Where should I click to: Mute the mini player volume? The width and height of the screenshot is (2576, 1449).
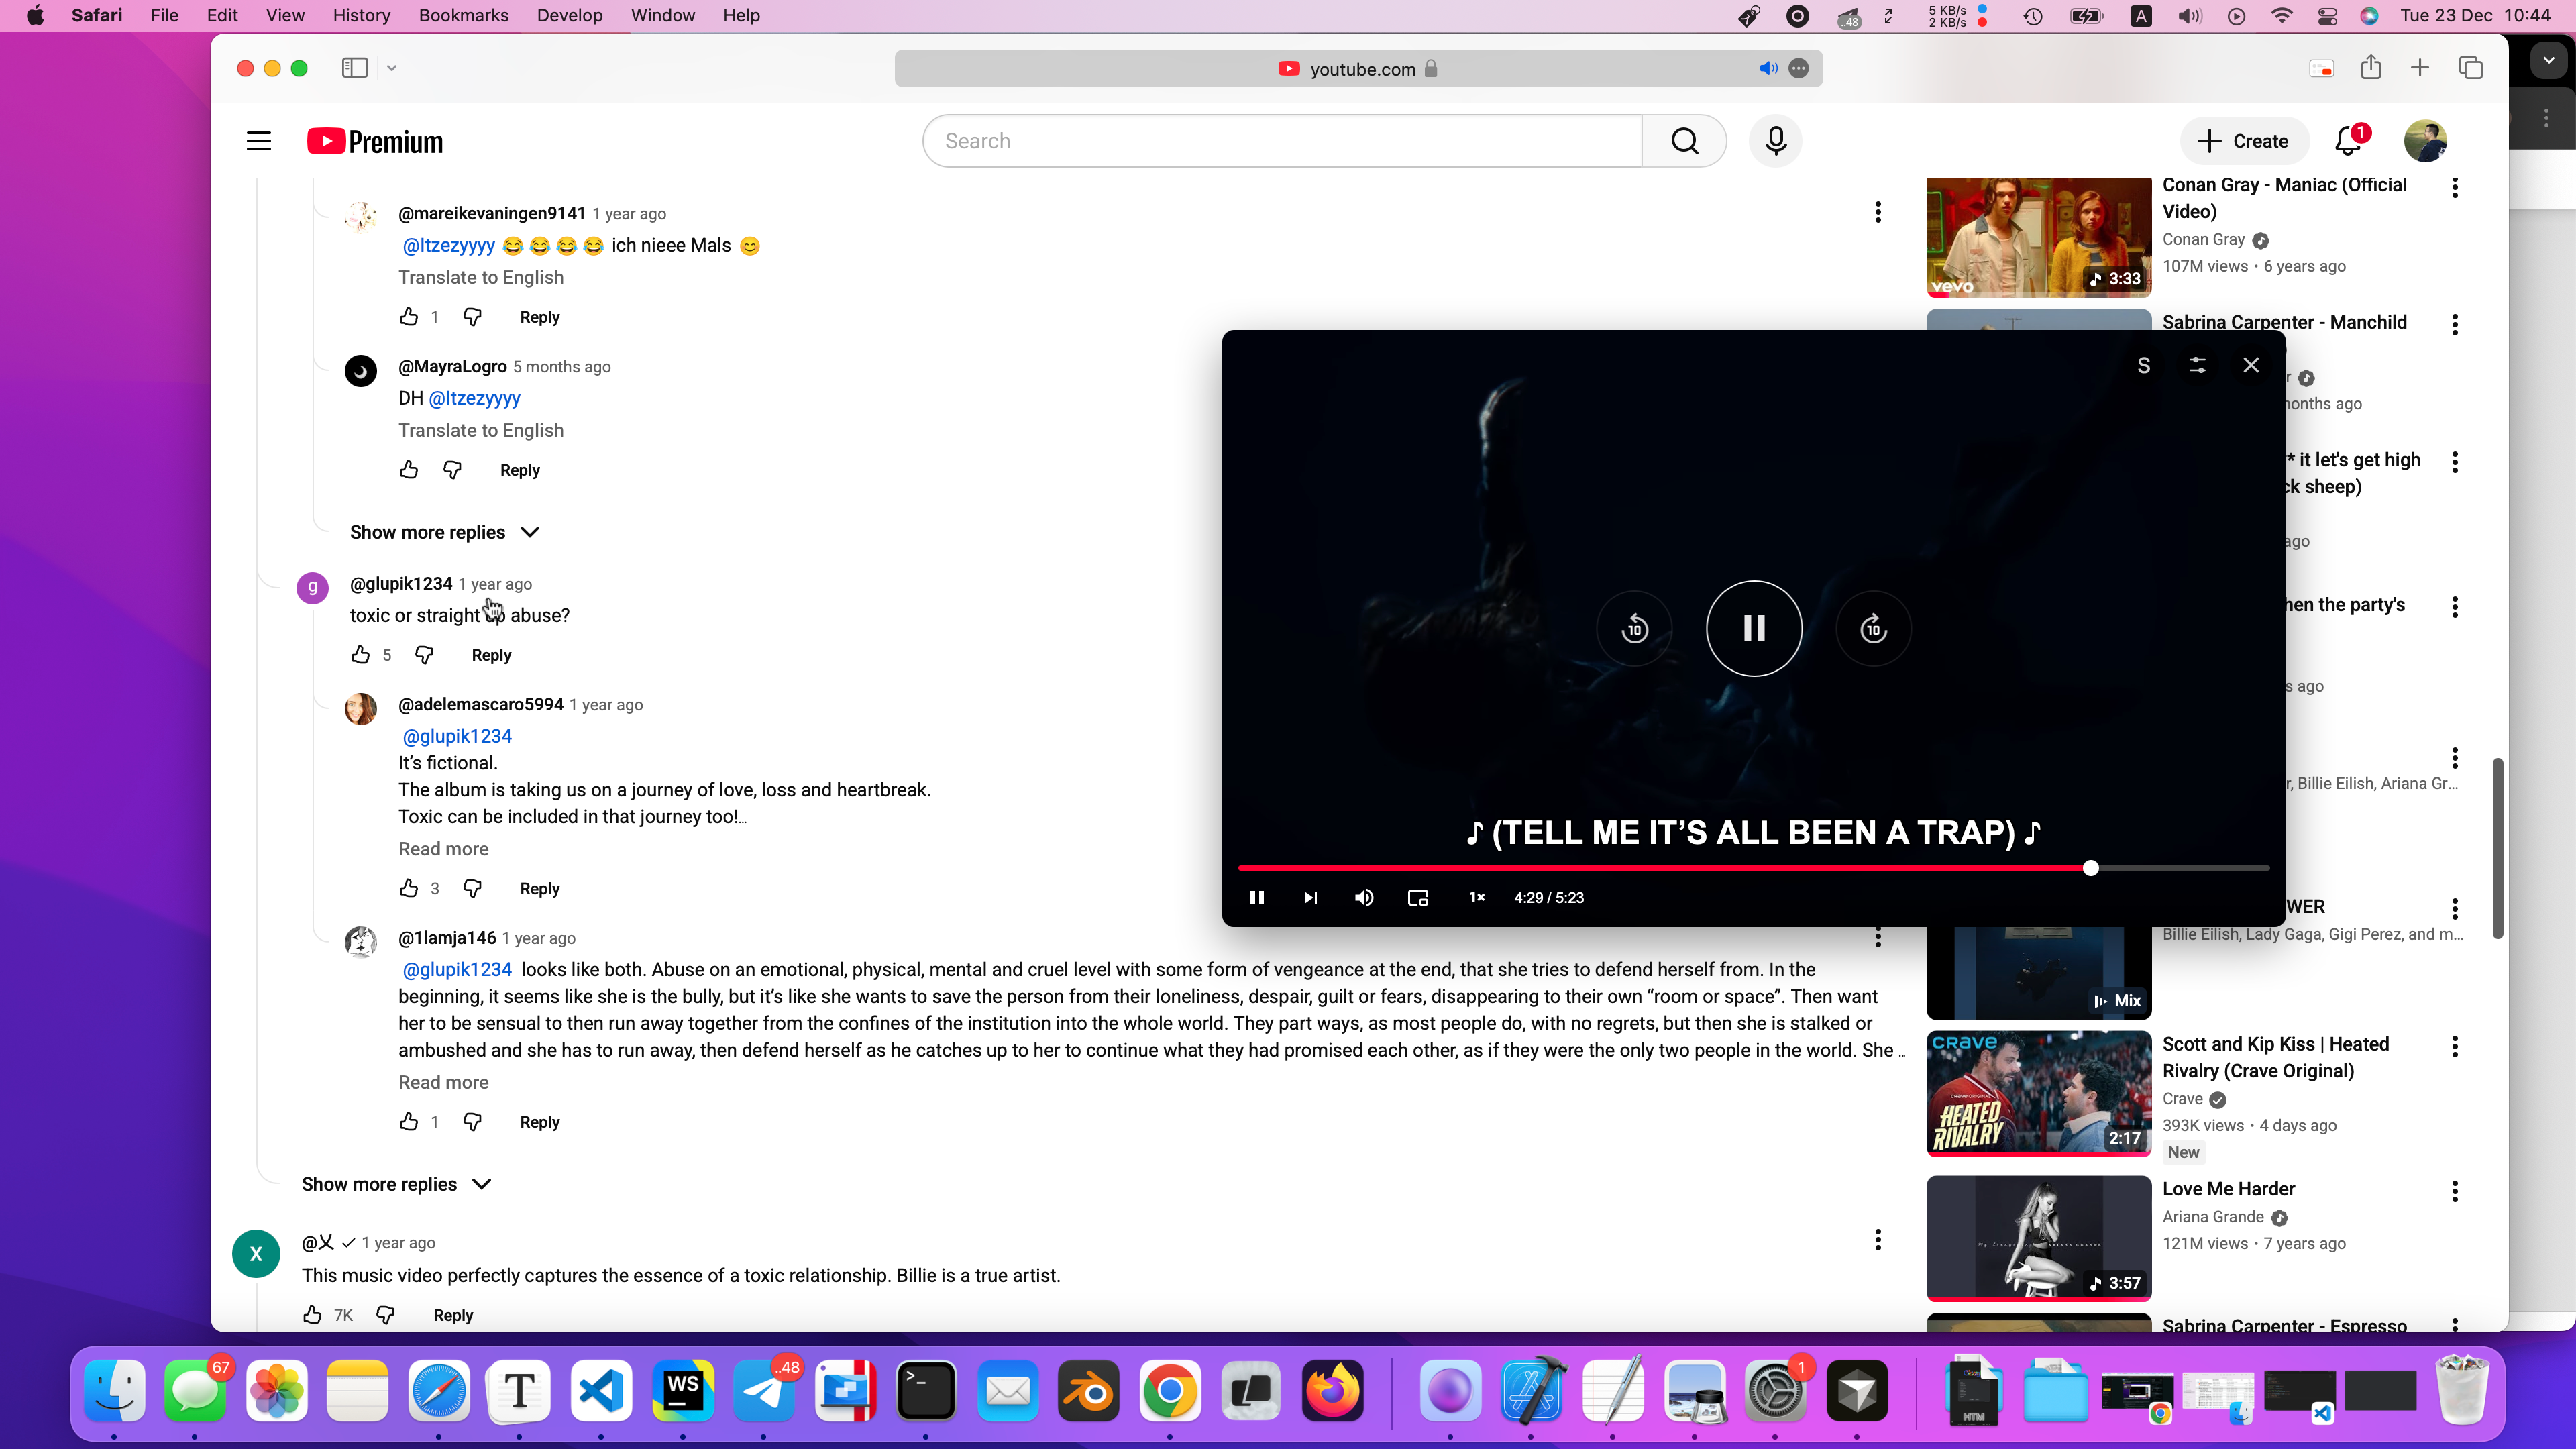click(x=1364, y=897)
